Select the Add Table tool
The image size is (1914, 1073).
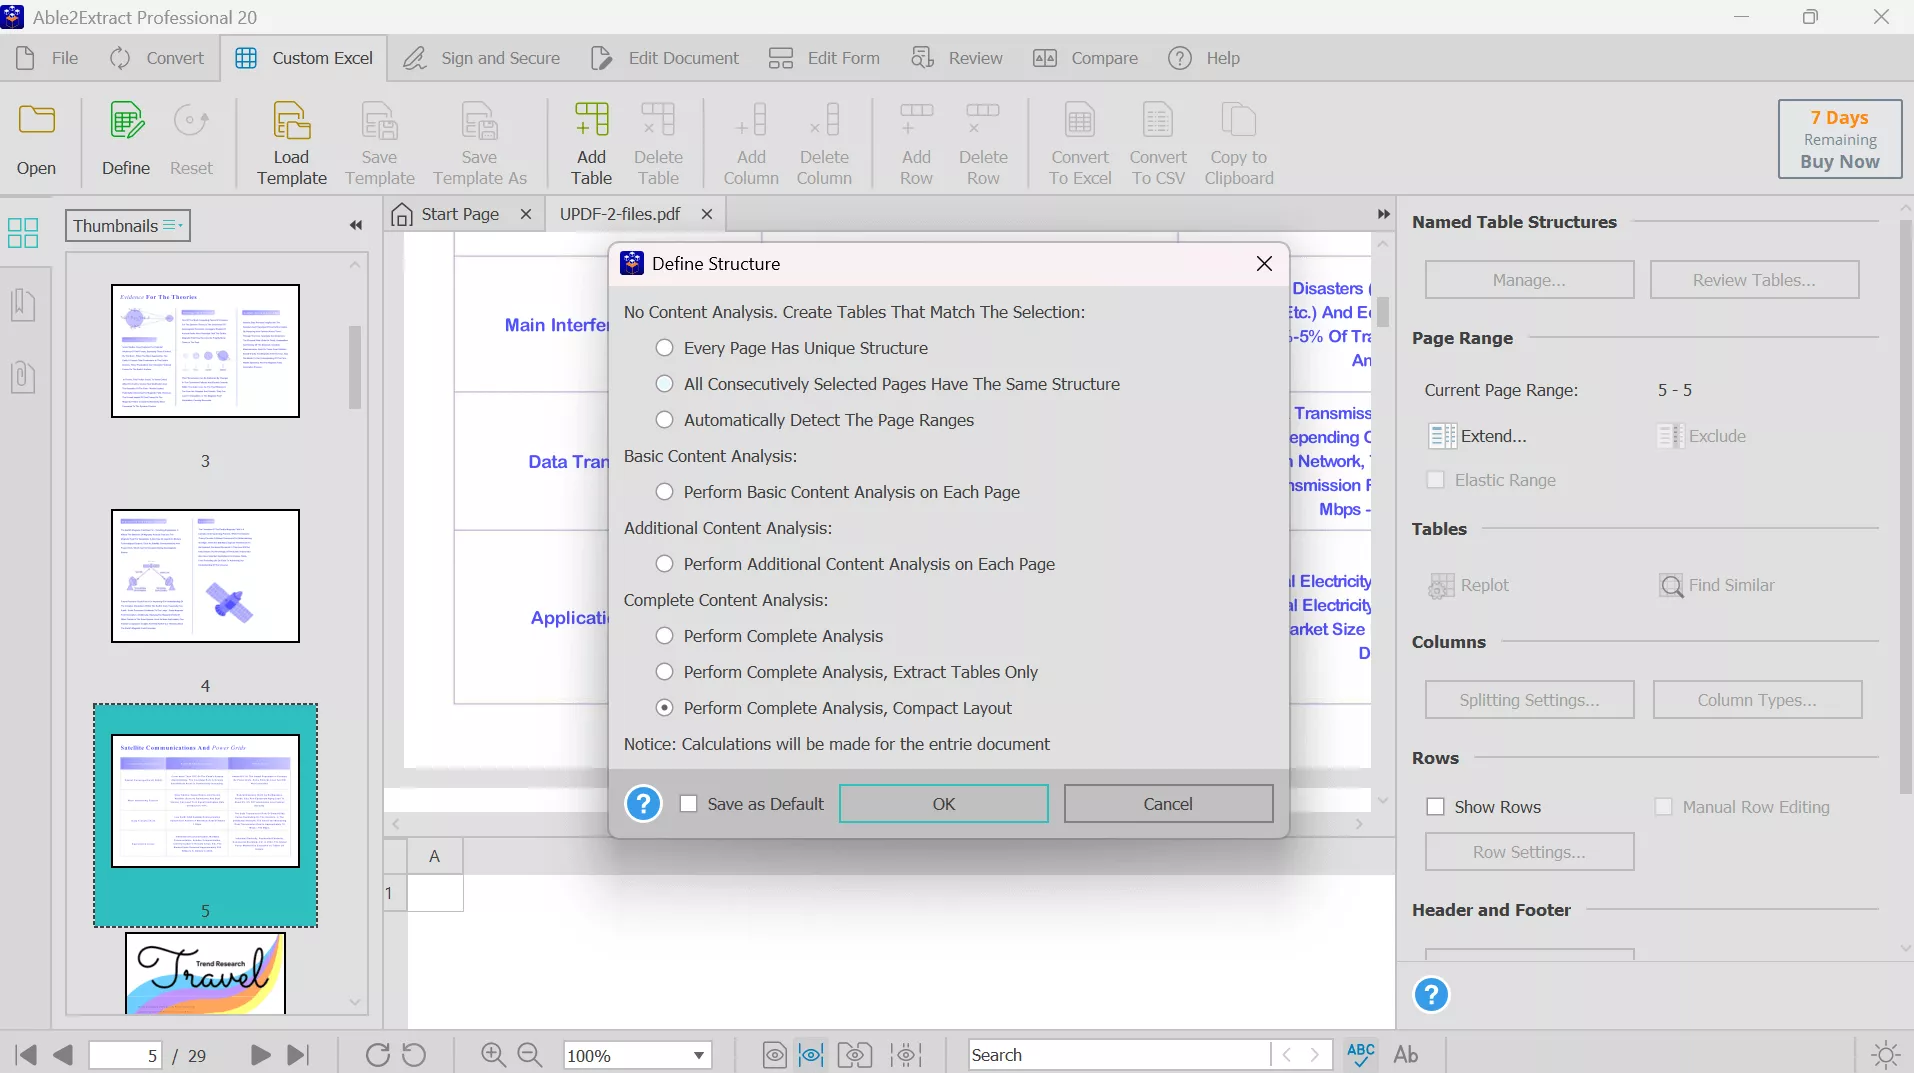pos(591,142)
